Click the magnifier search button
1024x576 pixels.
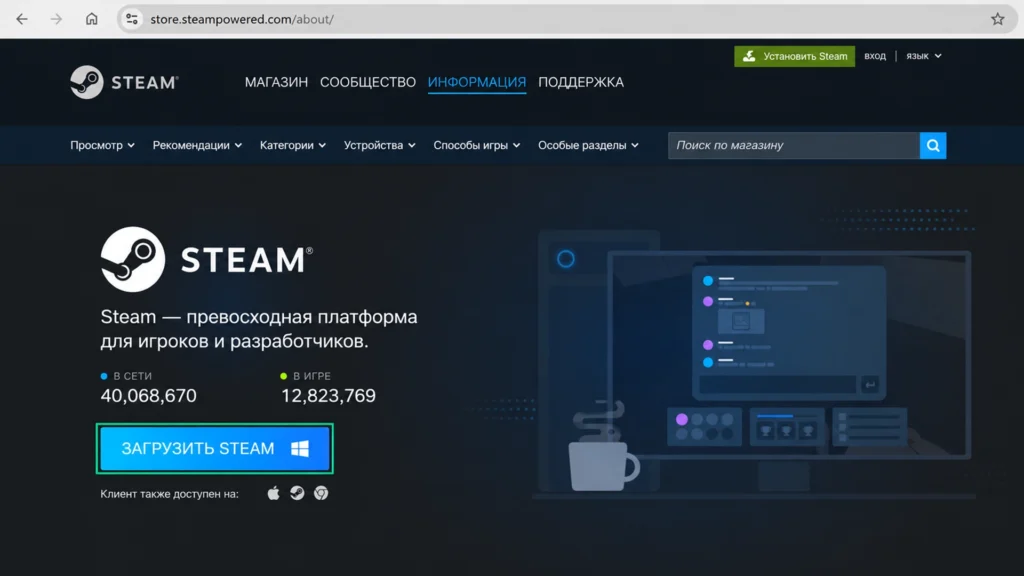(x=933, y=145)
